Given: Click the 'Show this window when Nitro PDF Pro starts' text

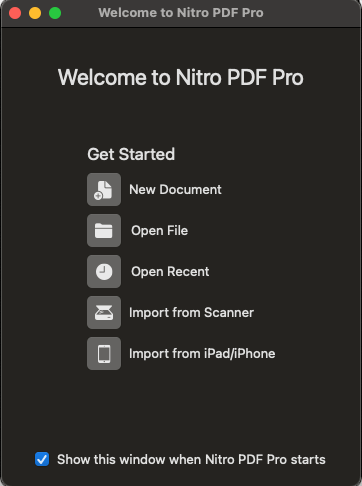Looking at the screenshot, I should pos(191,459).
